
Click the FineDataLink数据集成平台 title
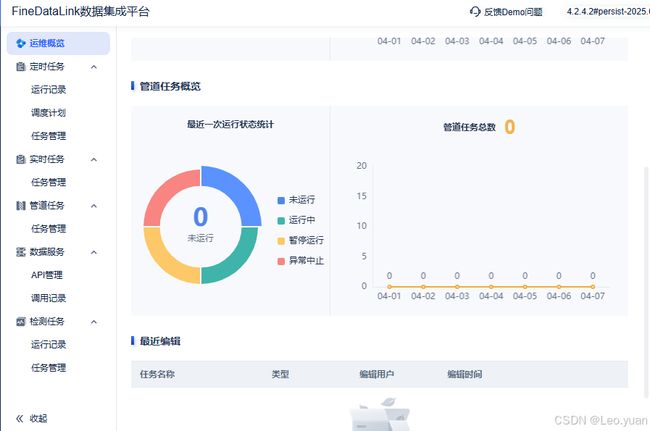80,12
